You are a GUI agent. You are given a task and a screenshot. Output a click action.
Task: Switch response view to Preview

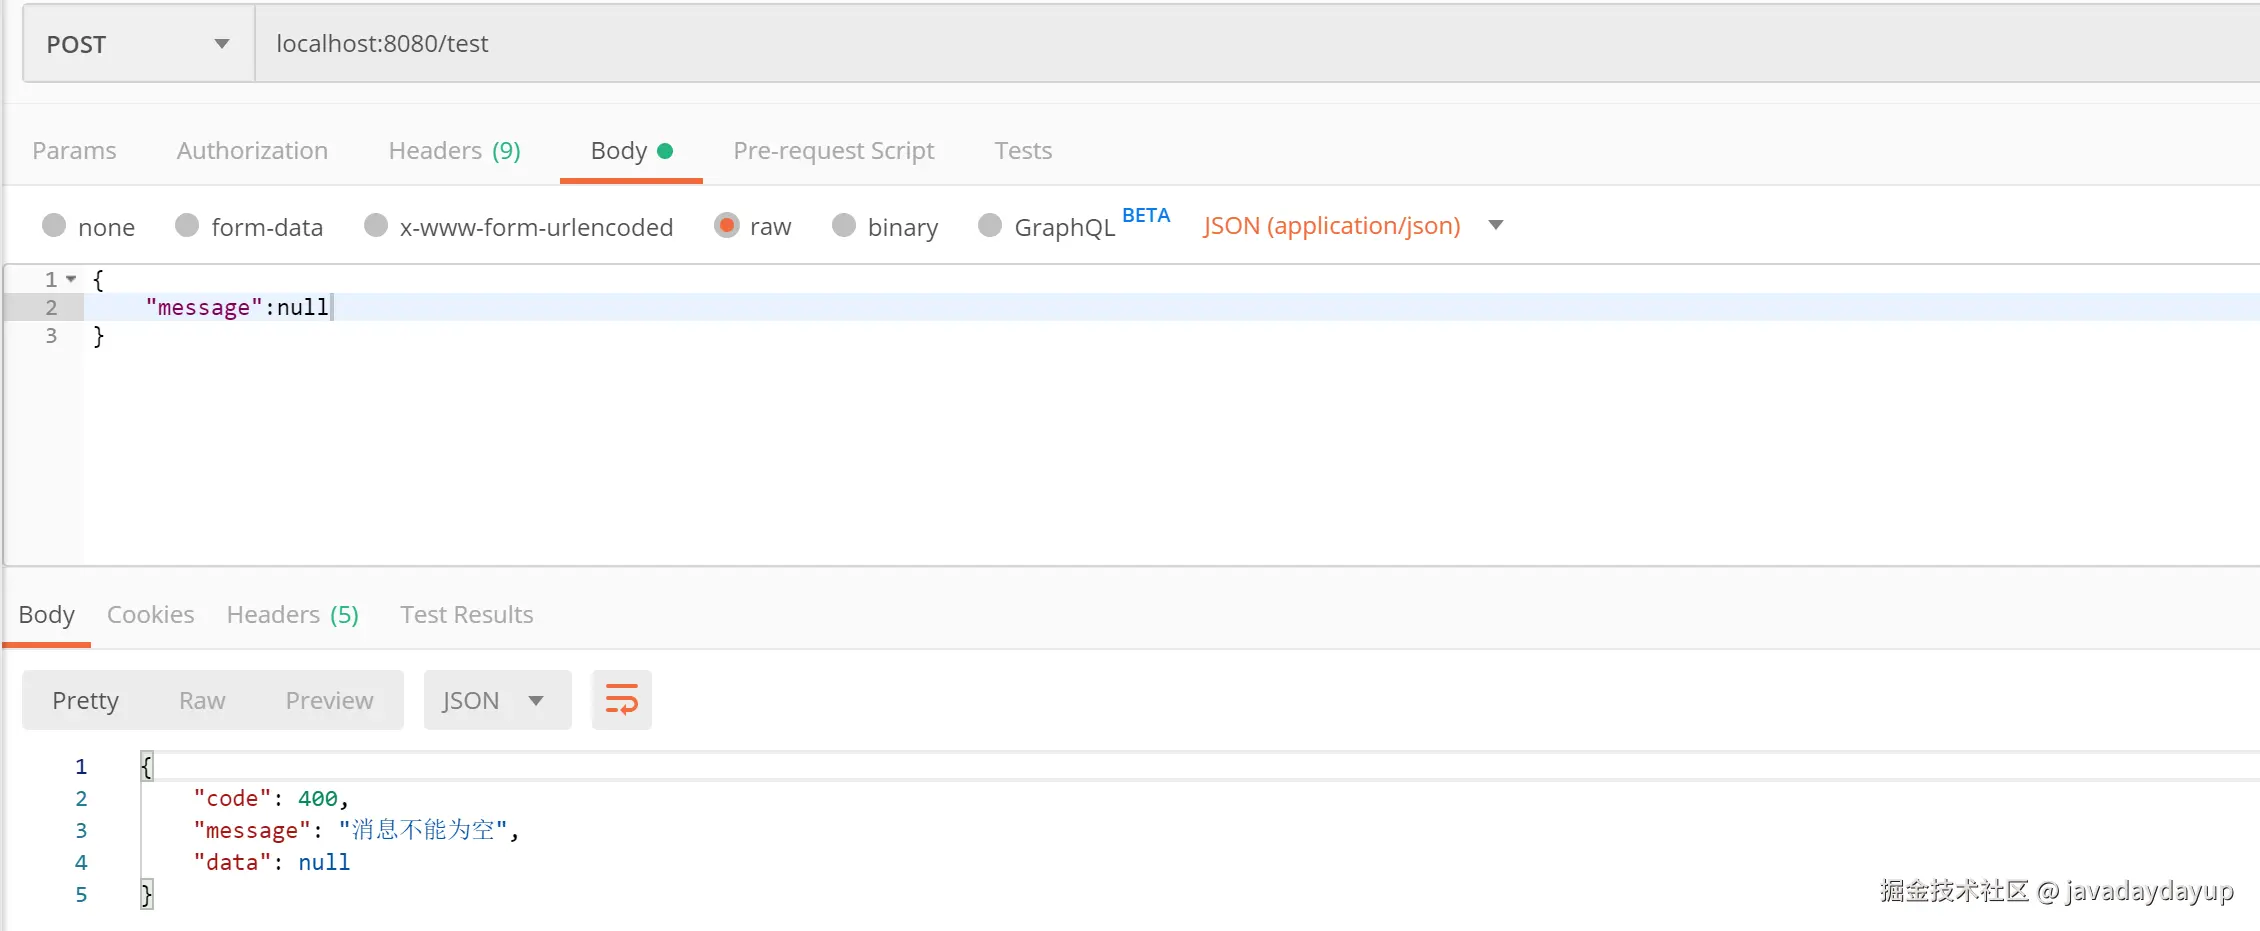(329, 700)
